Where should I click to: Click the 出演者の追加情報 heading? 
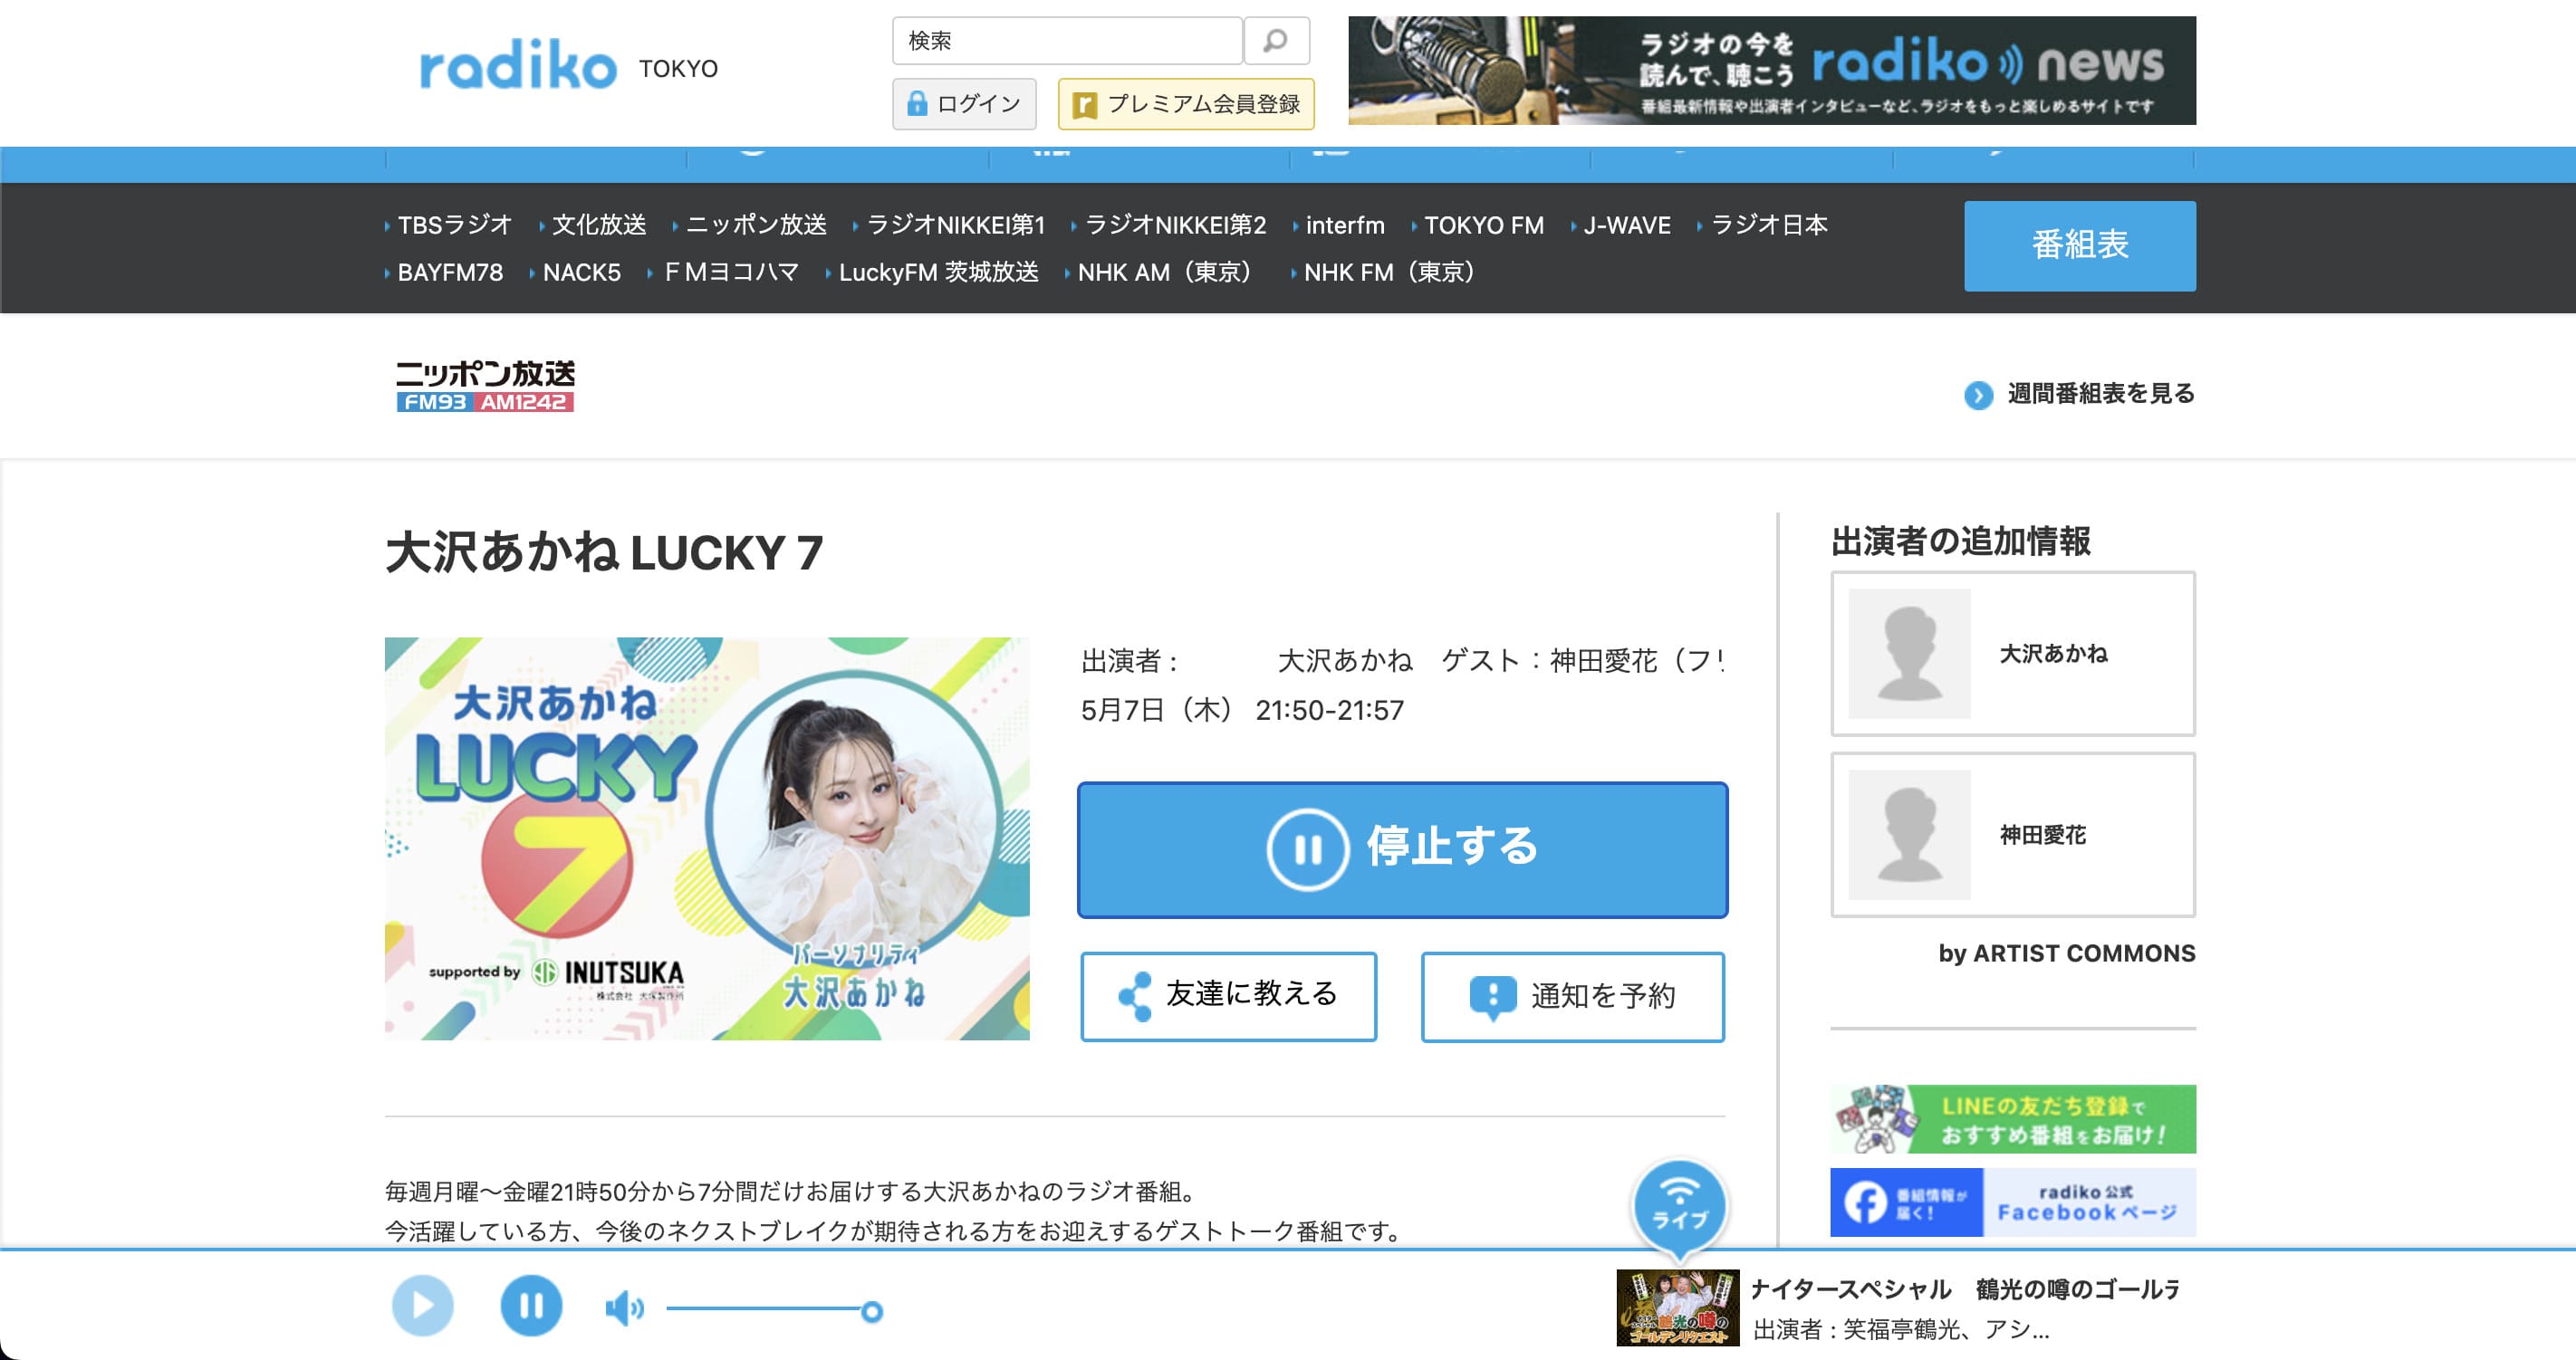[1960, 541]
